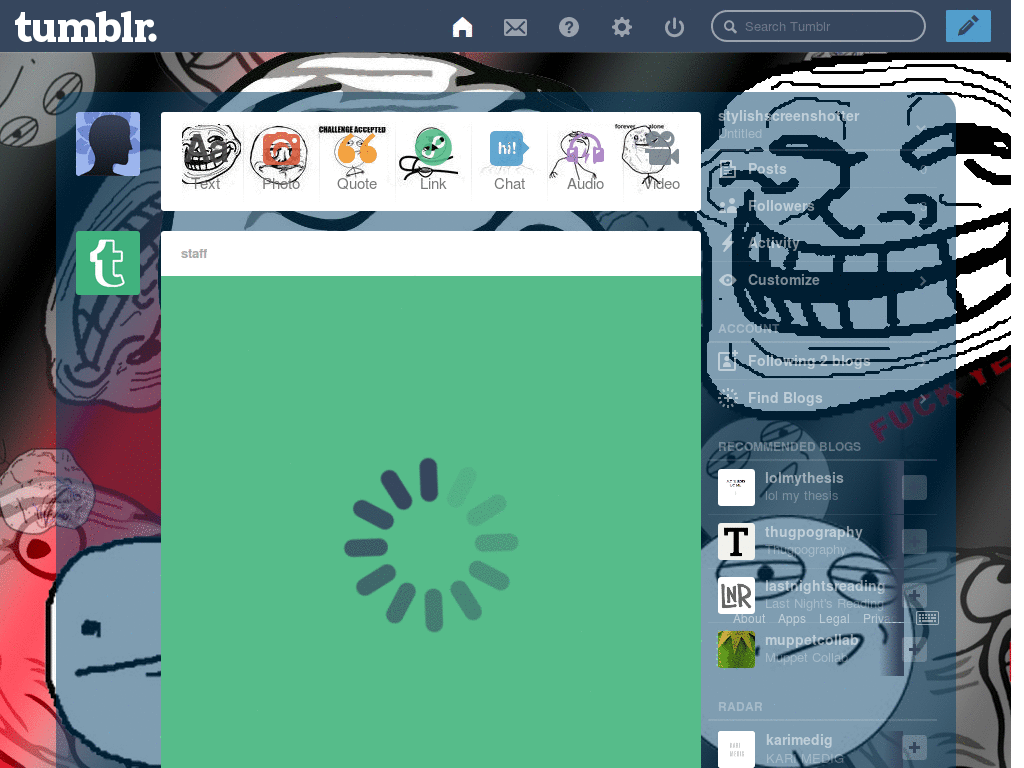Focus the Search Tumblr field
The width and height of the screenshot is (1024, 768).
[x=818, y=26]
